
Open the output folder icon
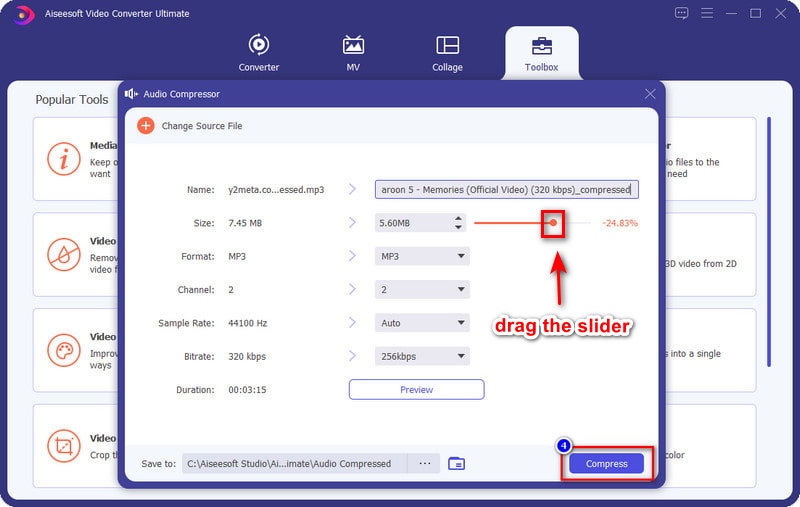coord(456,463)
